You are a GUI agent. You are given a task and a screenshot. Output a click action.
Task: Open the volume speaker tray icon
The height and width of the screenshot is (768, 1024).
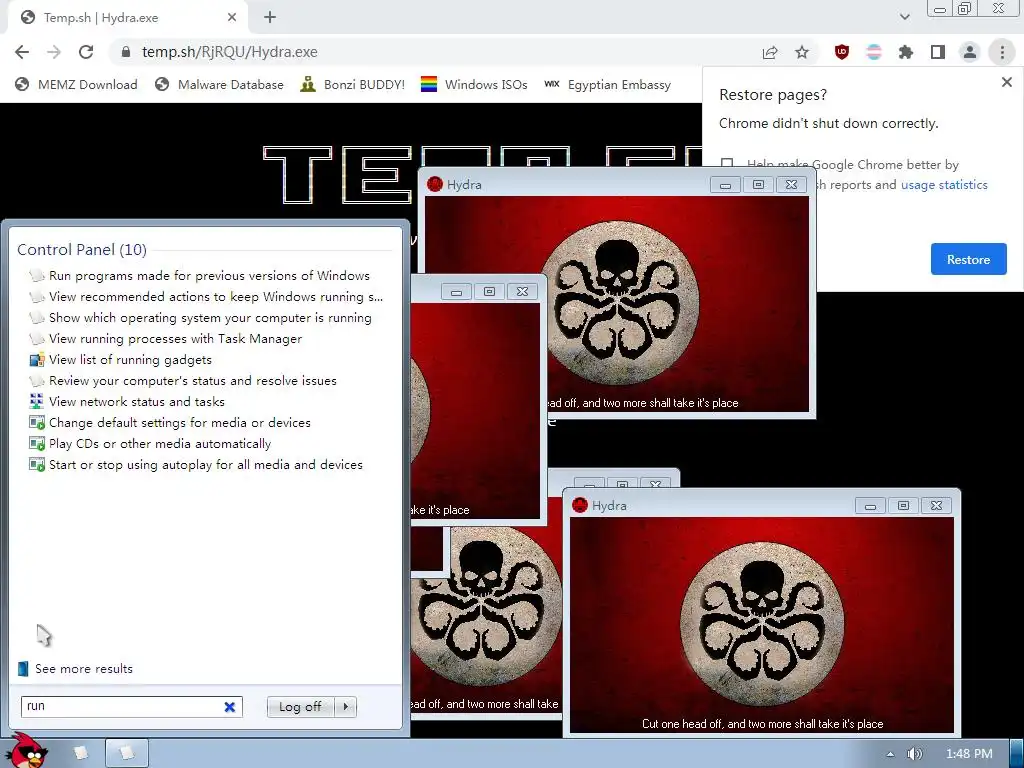[914, 754]
